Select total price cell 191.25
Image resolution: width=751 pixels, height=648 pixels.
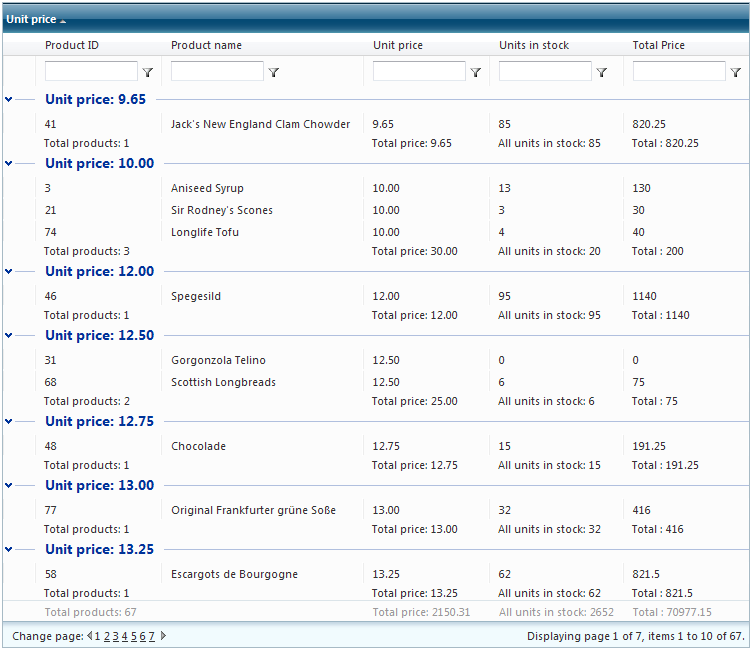(x=649, y=446)
